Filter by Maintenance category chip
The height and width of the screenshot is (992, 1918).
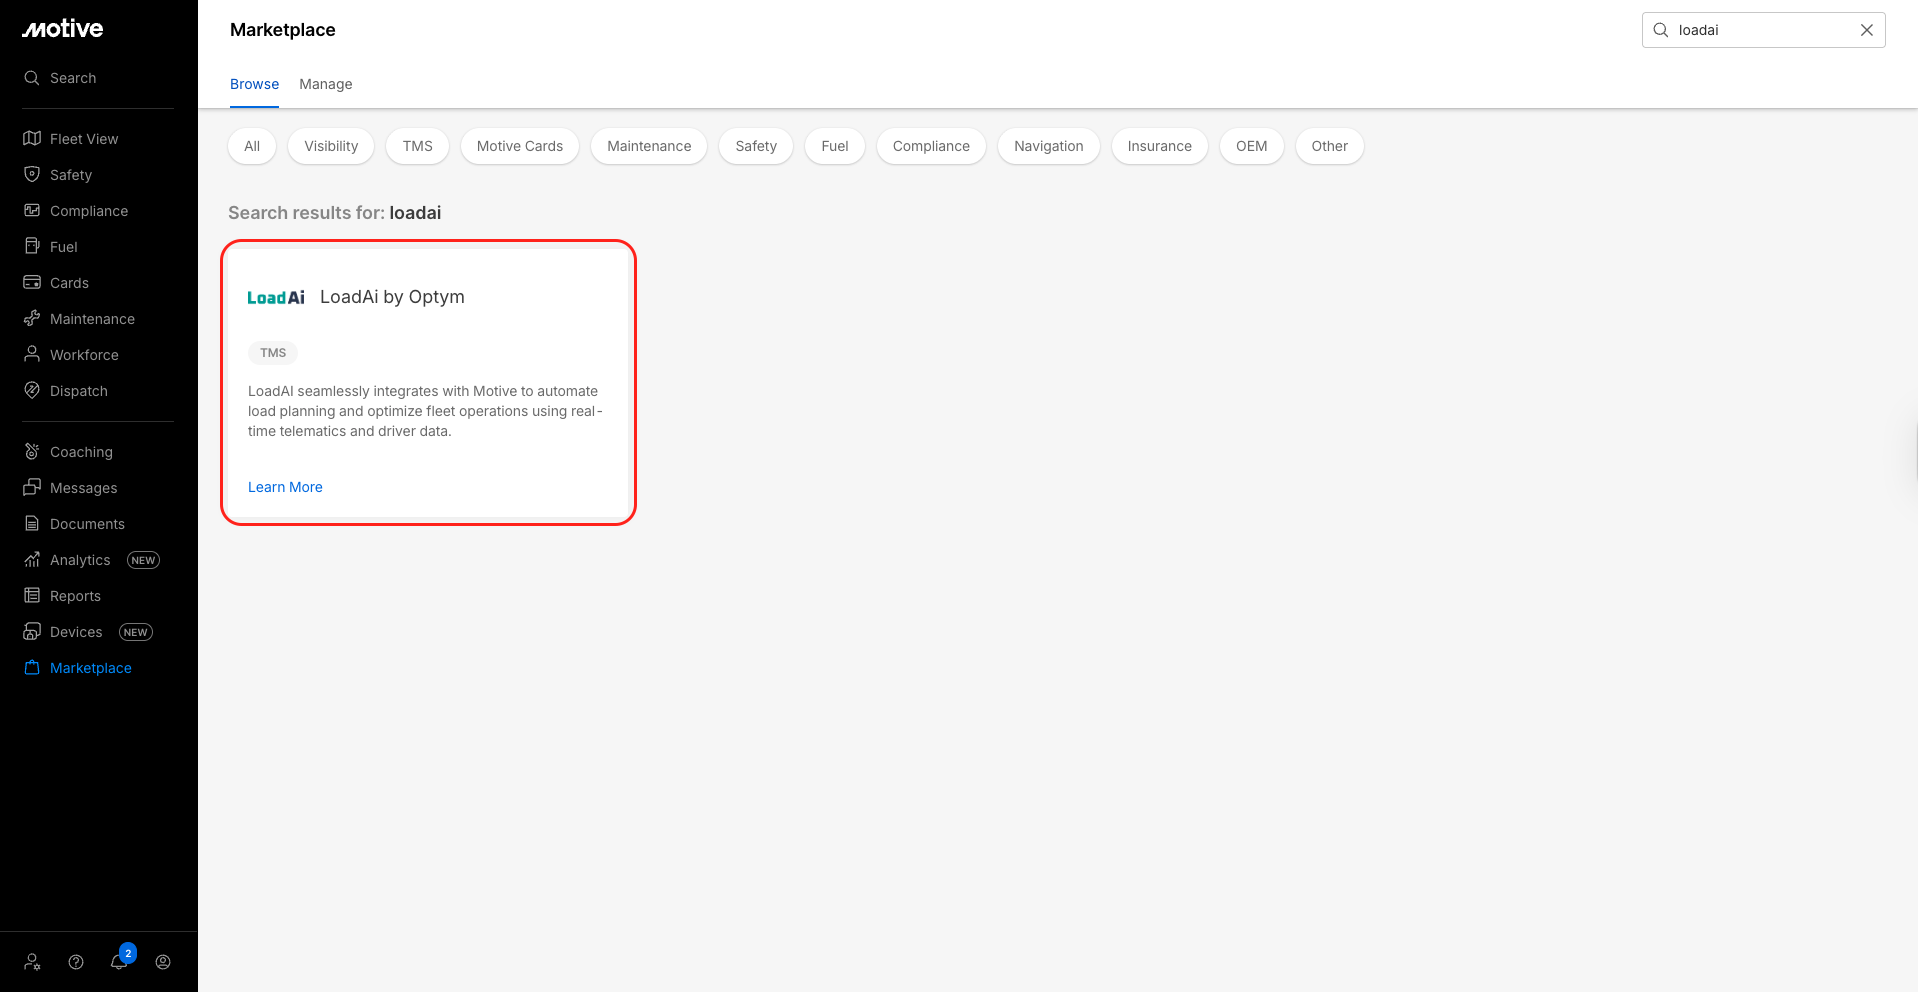click(x=649, y=146)
